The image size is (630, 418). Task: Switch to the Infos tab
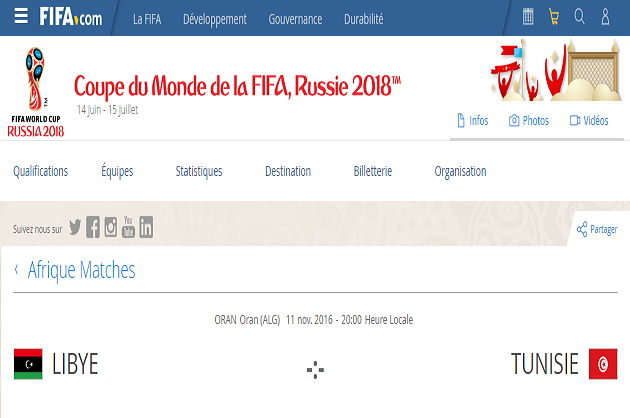point(473,121)
